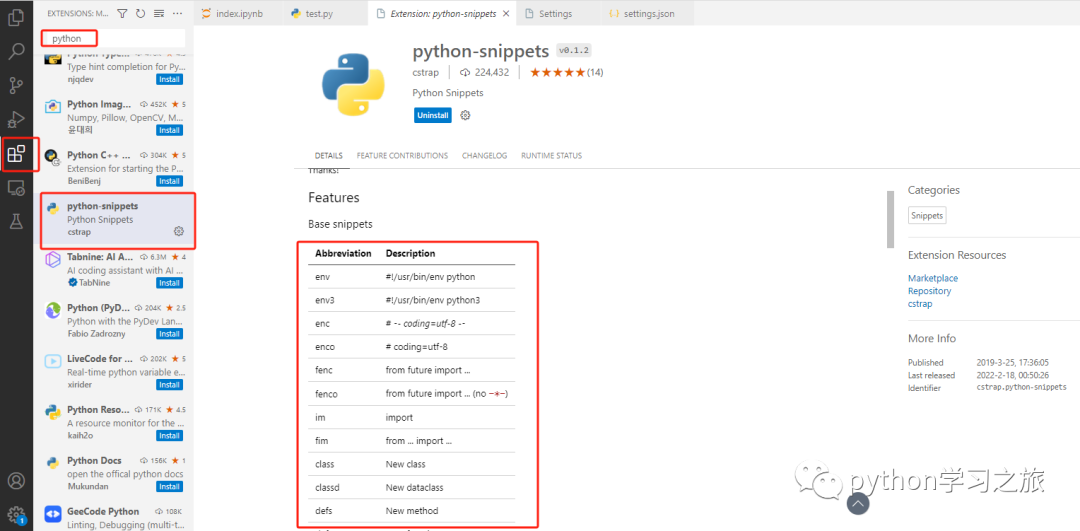Install the njqdev type hint extension
This screenshot has width=1080, height=531.
(169, 79)
